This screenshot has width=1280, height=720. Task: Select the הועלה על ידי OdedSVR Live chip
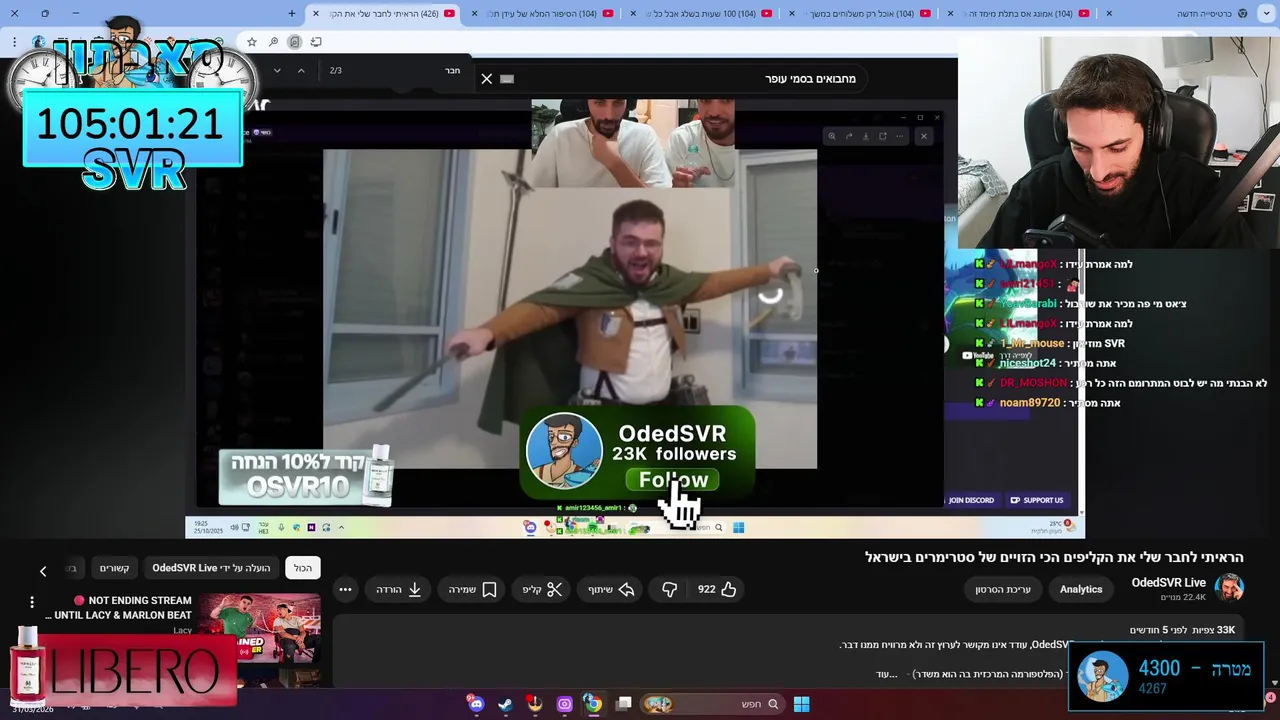[x=211, y=568]
